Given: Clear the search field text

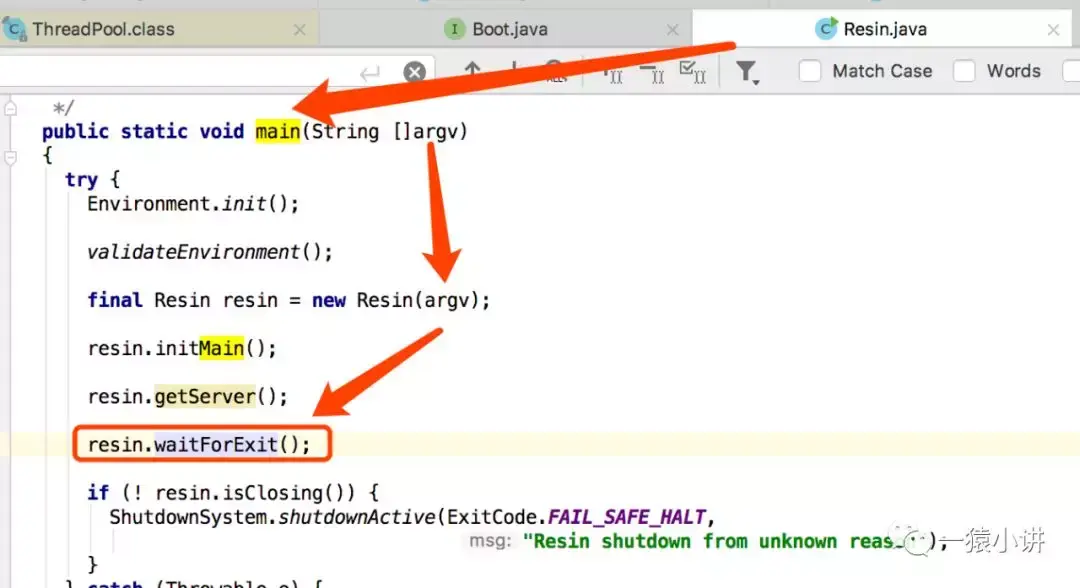Looking at the screenshot, I should [414, 72].
